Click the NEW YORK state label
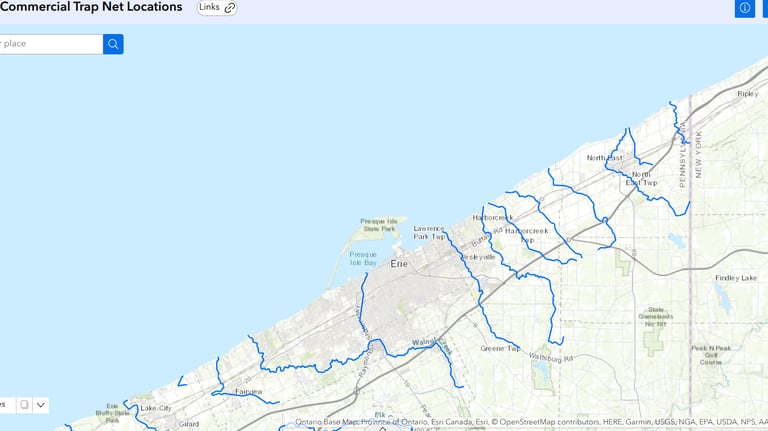Viewport: 768px width, 431px height. (x=698, y=154)
